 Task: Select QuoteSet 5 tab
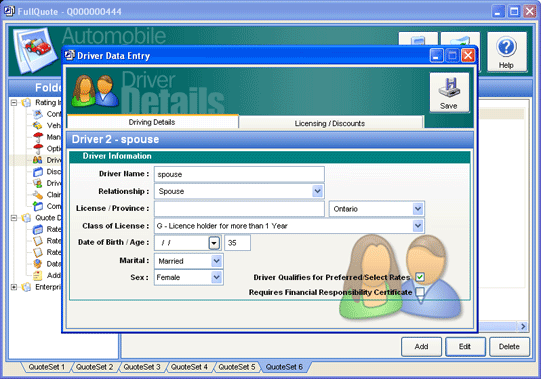click(x=237, y=367)
